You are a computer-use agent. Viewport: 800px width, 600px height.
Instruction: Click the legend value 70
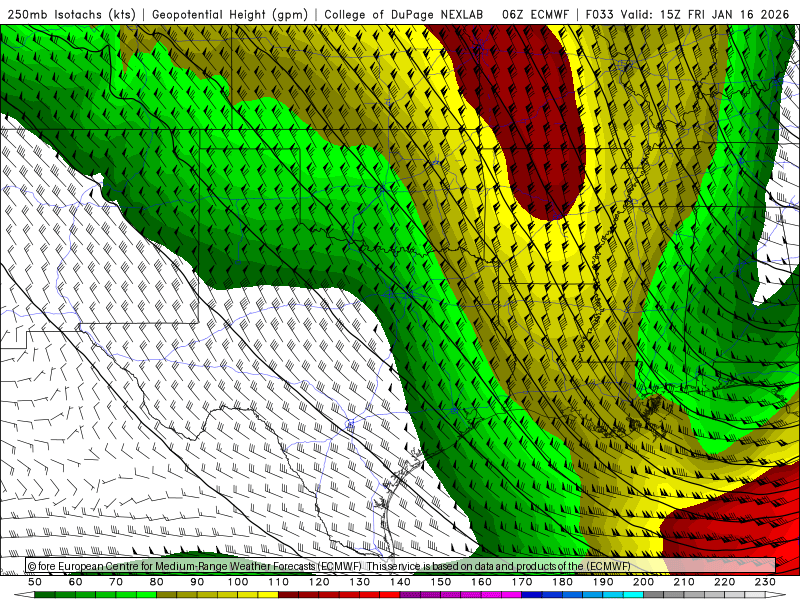tap(116, 582)
